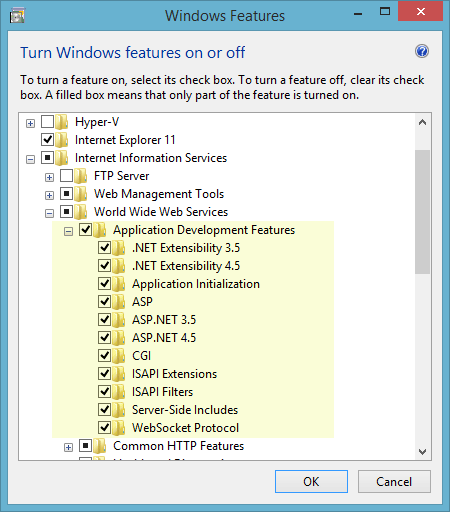Viewport: 450px width, 512px height.
Task: Click the Internet Explorer 11 folder icon
Action: [x=62, y=140]
